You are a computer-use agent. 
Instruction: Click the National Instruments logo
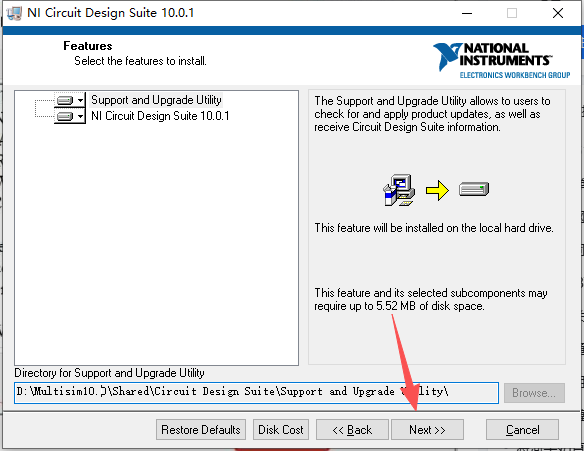pos(501,61)
